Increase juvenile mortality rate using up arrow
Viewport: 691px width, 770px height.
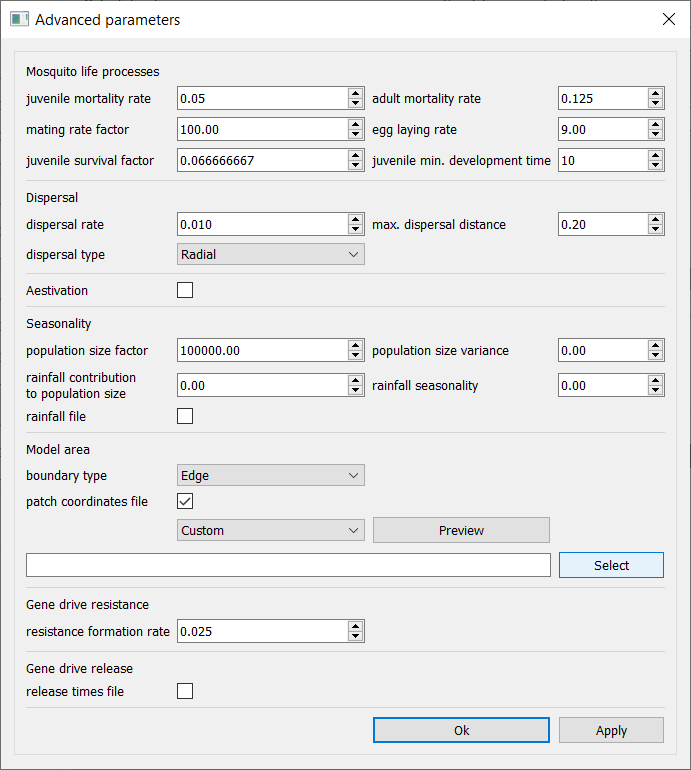(356, 93)
